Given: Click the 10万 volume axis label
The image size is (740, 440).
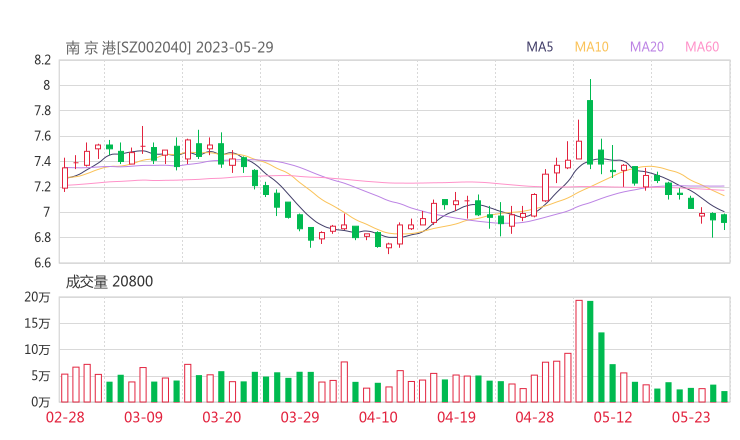Looking at the screenshot, I should coord(37,350).
